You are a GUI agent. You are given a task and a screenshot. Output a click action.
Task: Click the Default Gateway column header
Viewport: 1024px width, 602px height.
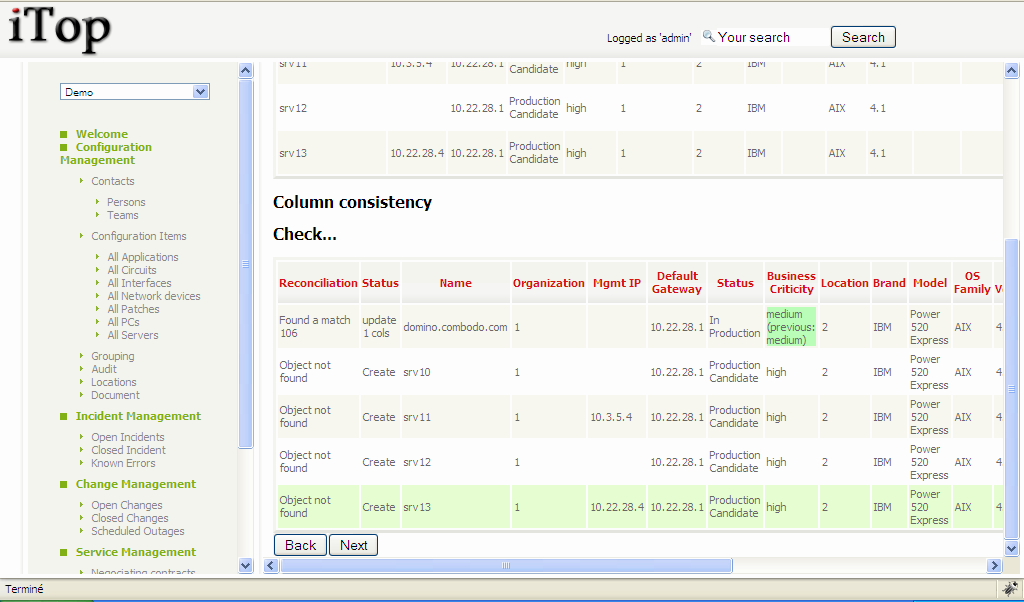coord(677,283)
